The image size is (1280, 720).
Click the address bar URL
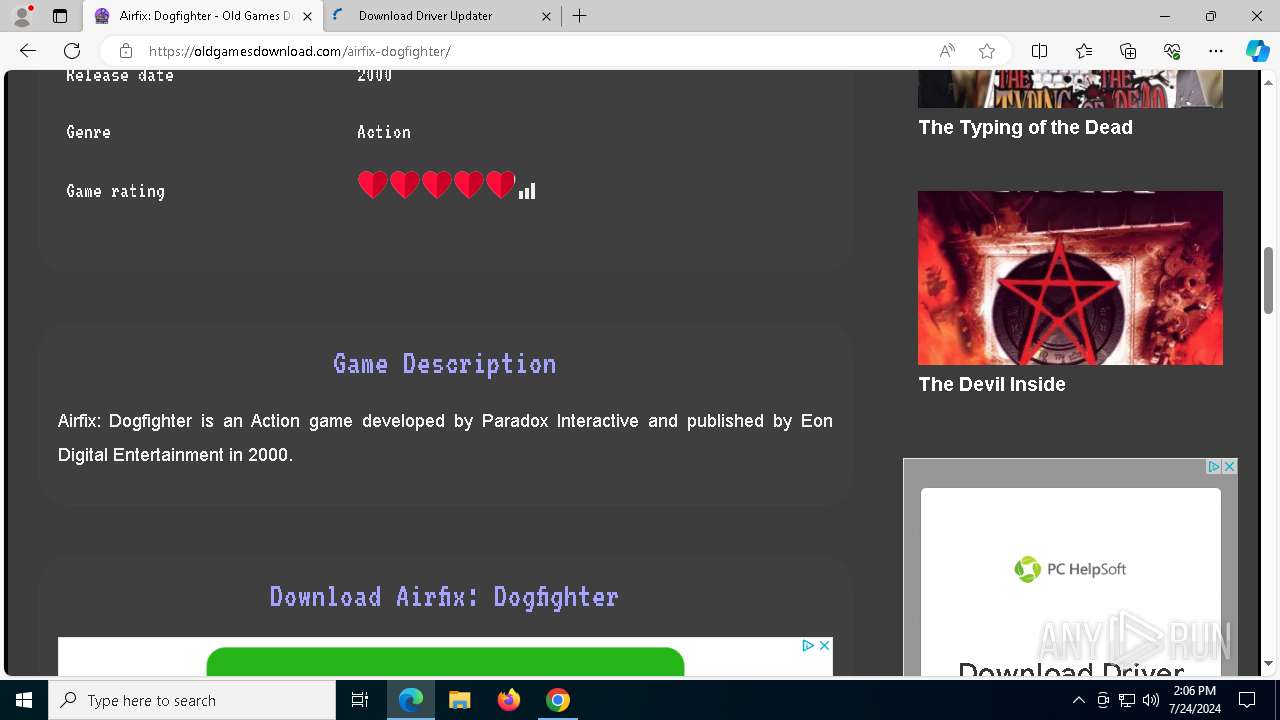point(300,51)
